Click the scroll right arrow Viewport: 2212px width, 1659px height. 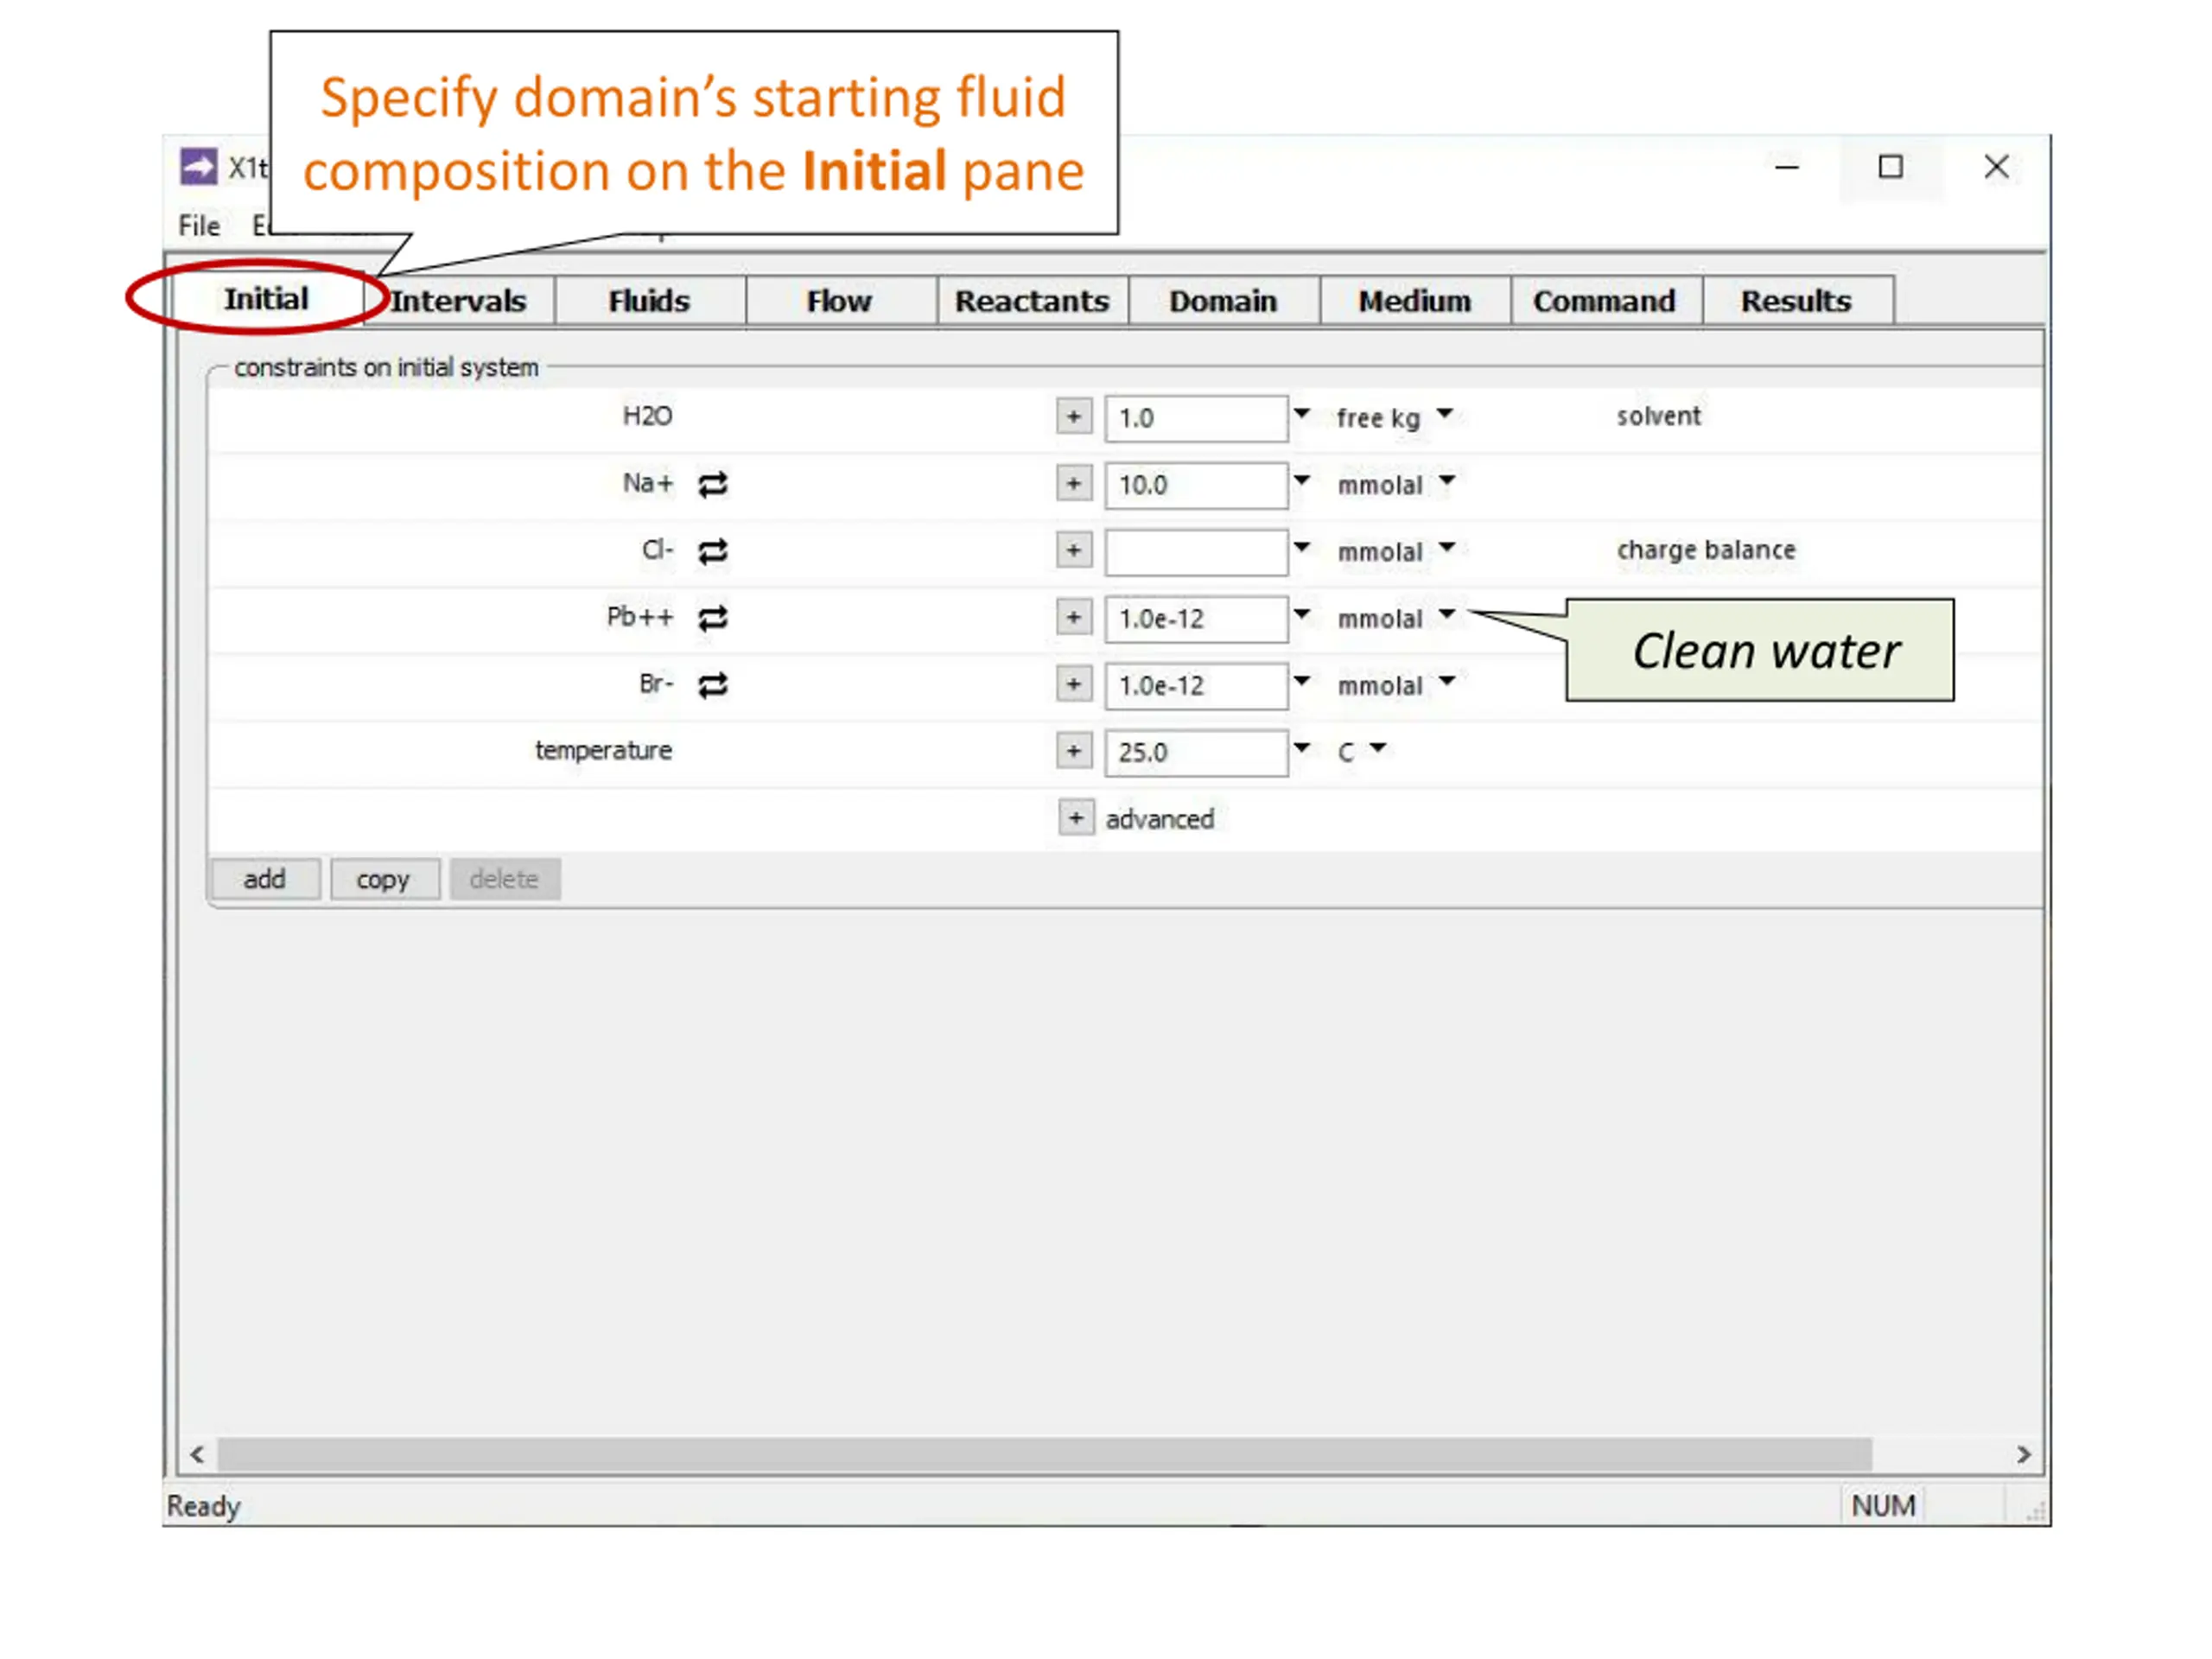tap(2023, 1455)
